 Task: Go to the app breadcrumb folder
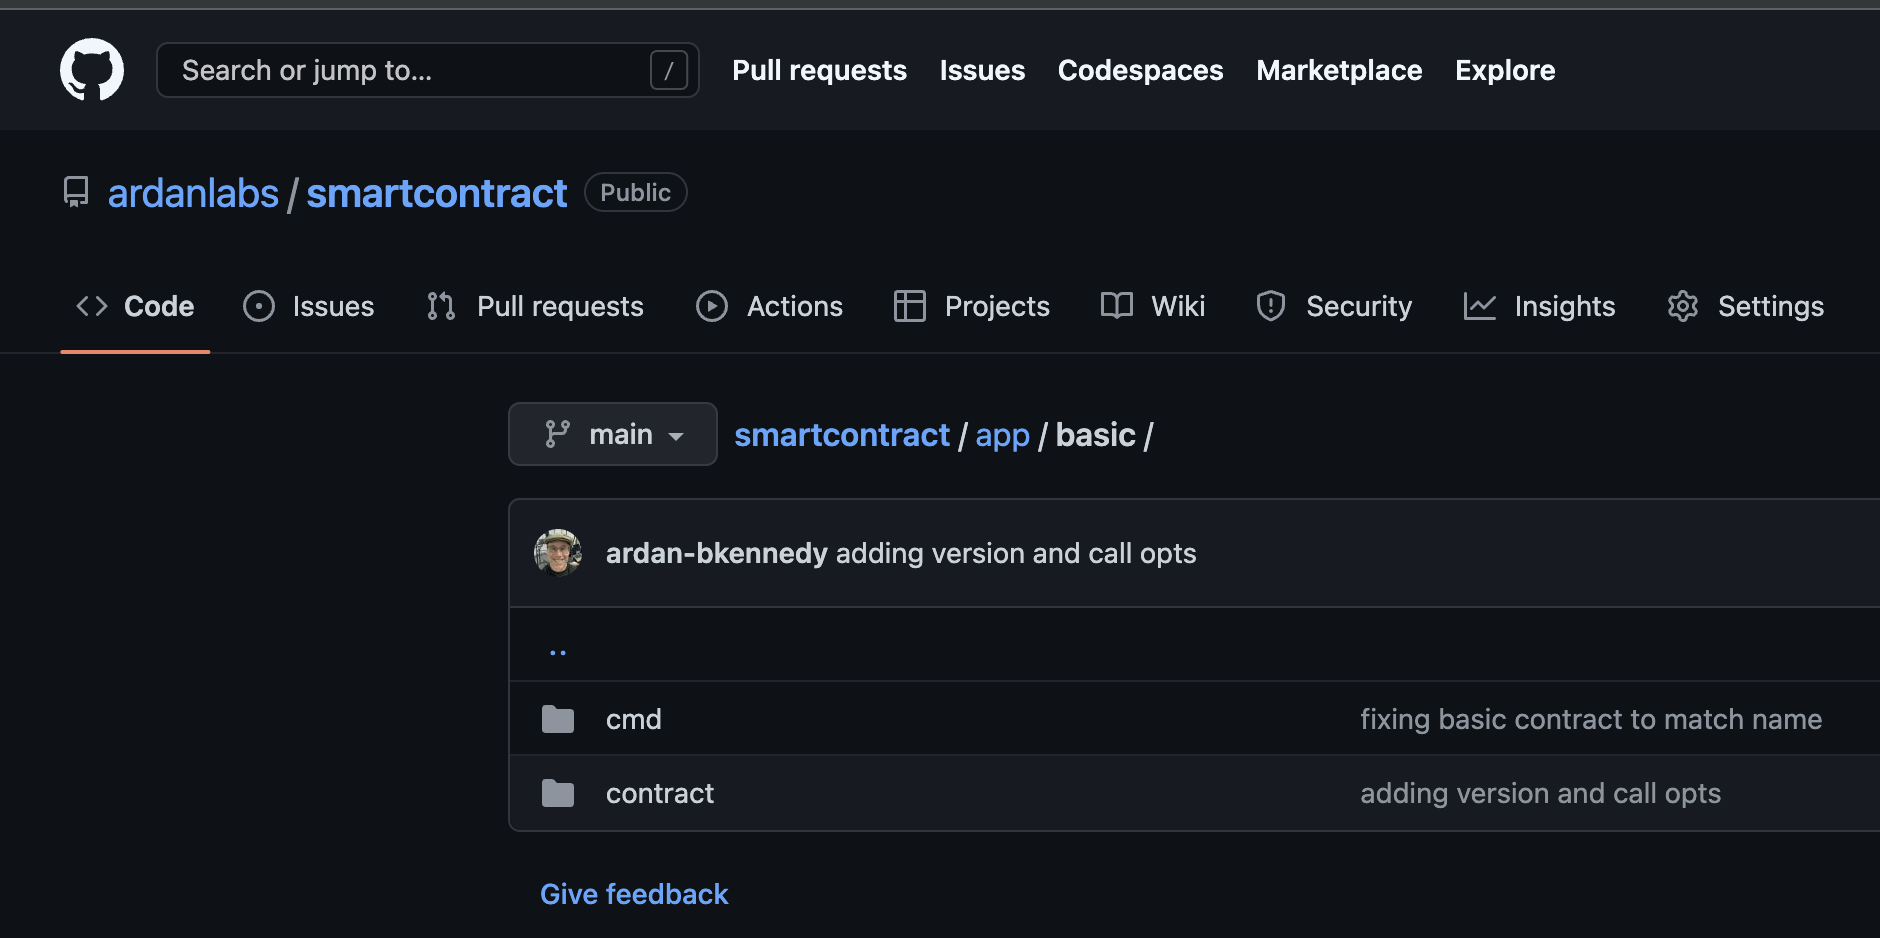tap(1002, 435)
